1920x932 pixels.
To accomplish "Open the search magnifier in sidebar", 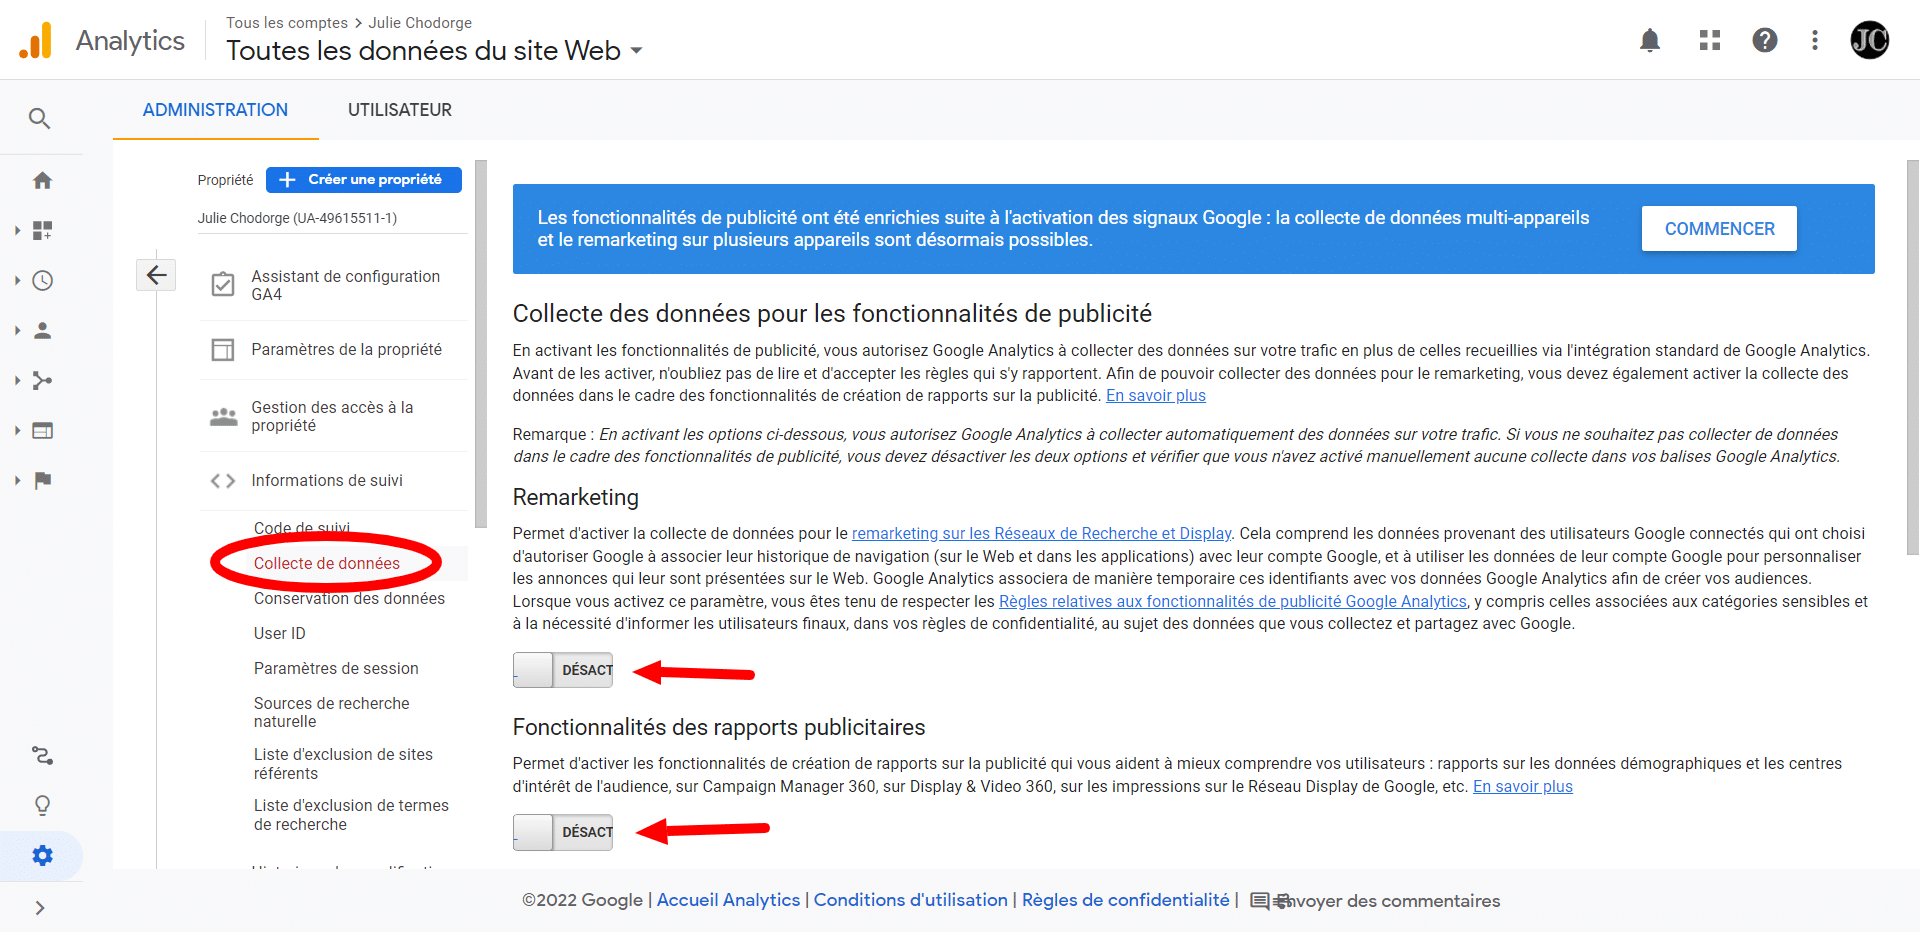I will tap(39, 119).
